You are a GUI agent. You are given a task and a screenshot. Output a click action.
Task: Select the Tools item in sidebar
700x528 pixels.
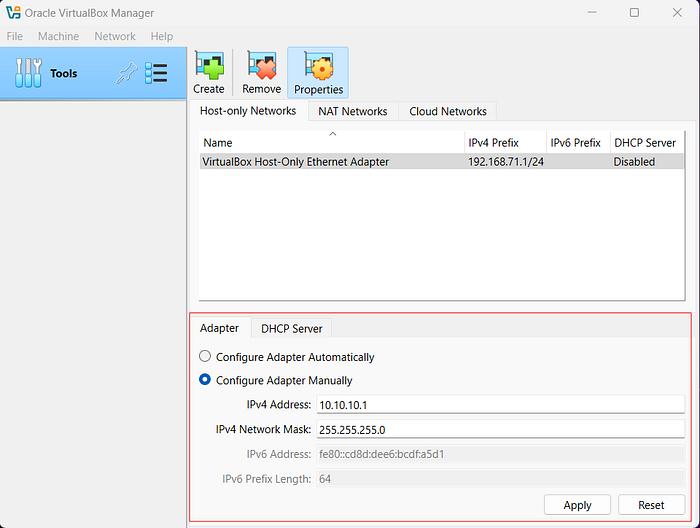point(93,73)
